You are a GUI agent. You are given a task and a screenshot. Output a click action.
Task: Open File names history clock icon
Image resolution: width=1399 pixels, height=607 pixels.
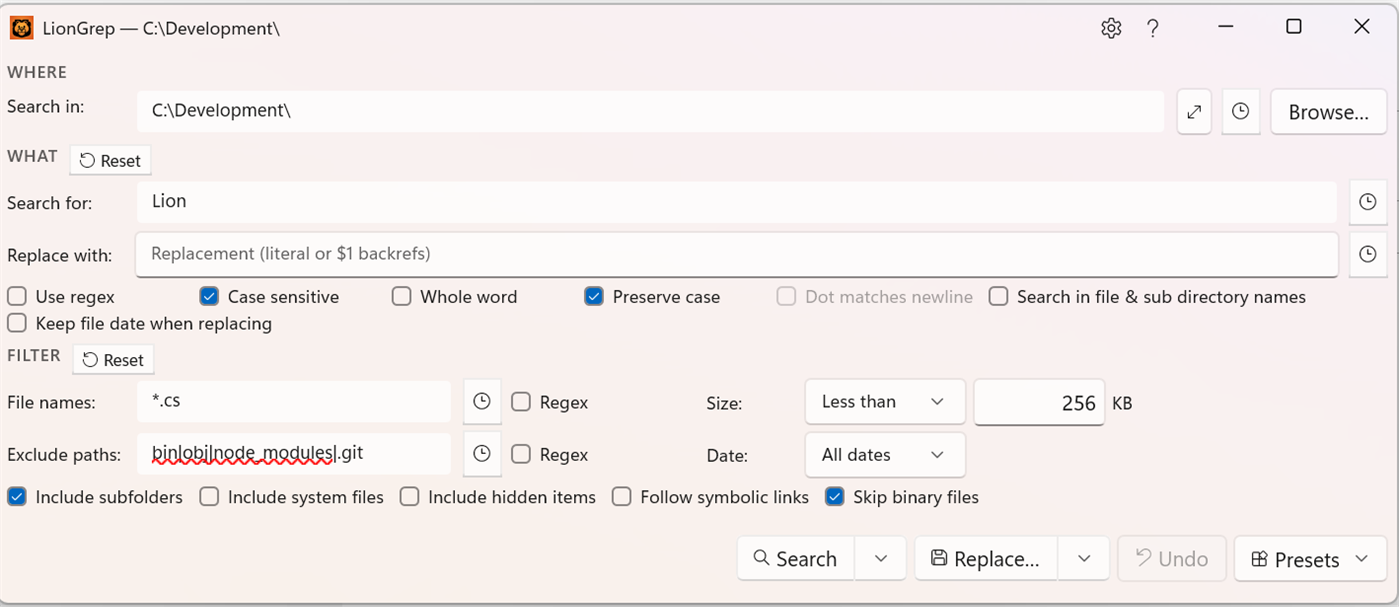pos(482,402)
